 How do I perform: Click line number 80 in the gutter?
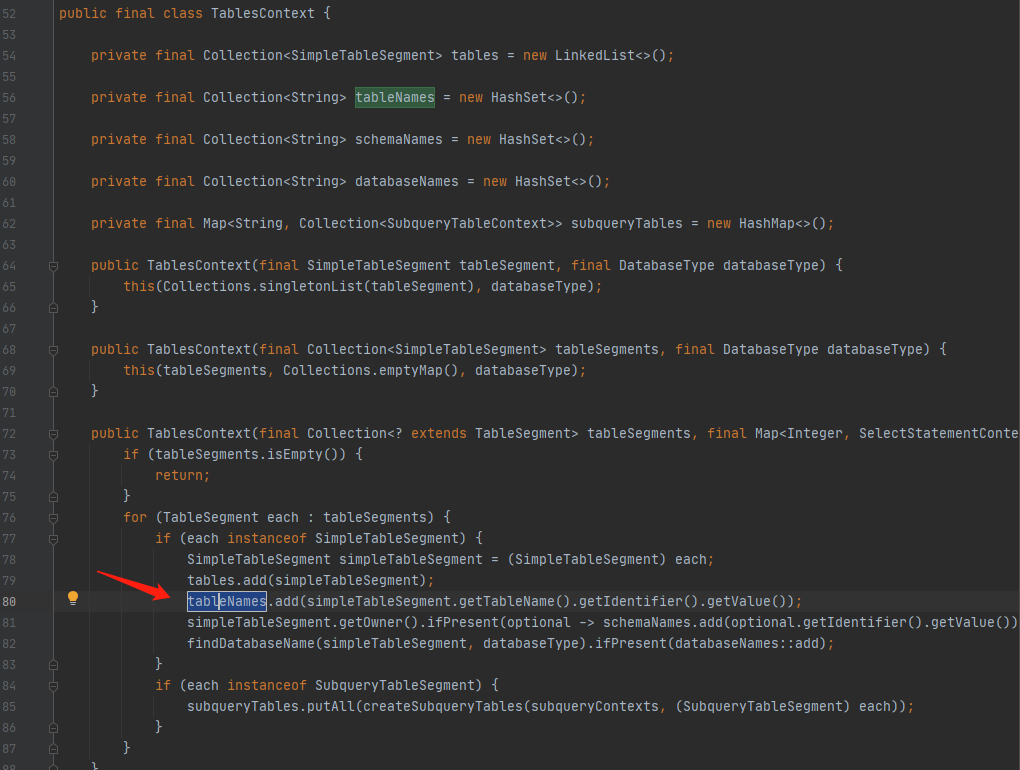click(9, 602)
